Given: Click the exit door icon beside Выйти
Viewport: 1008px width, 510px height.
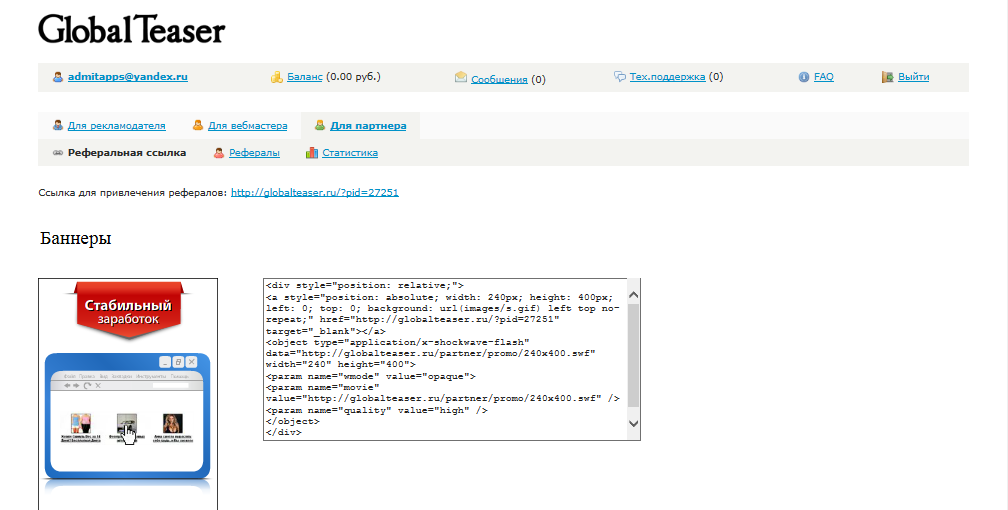Looking at the screenshot, I should pyautogui.click(x=887, y=77).
